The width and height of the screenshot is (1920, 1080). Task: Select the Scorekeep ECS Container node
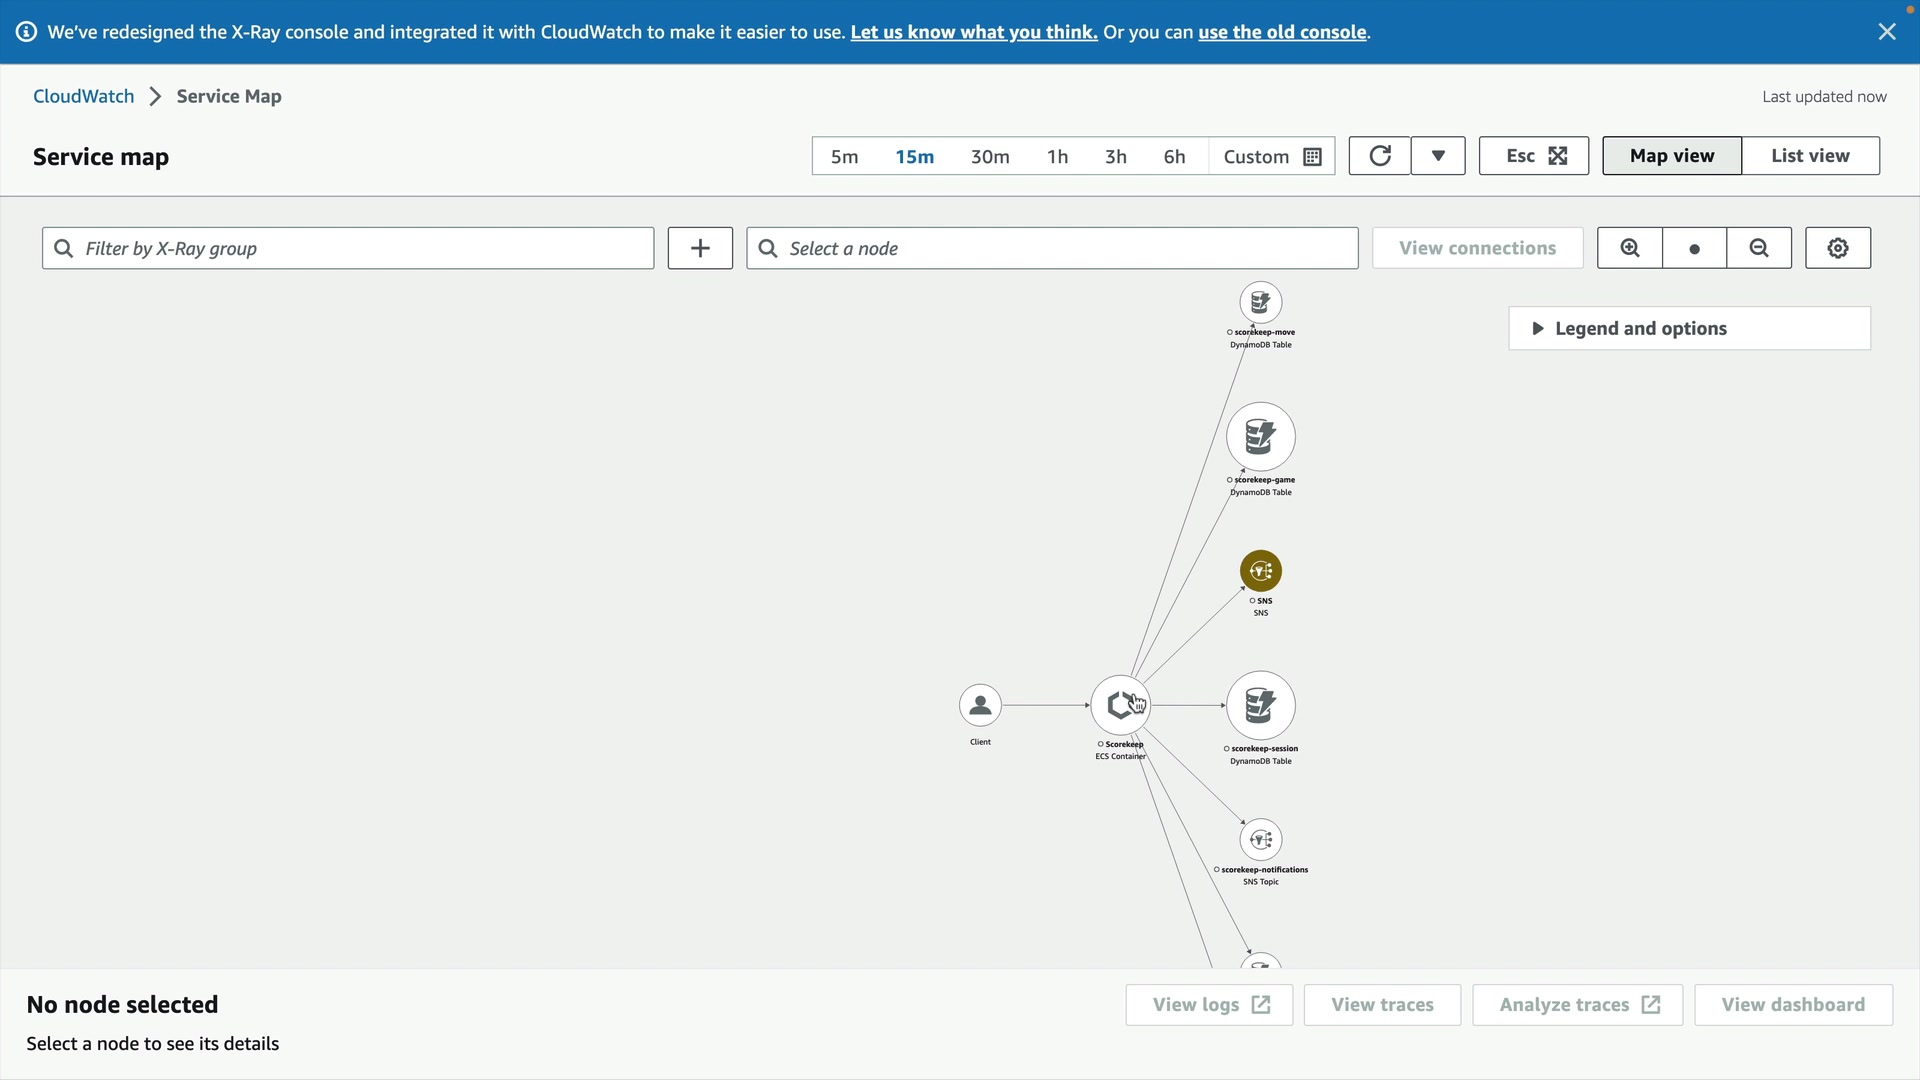(1120, 705)
